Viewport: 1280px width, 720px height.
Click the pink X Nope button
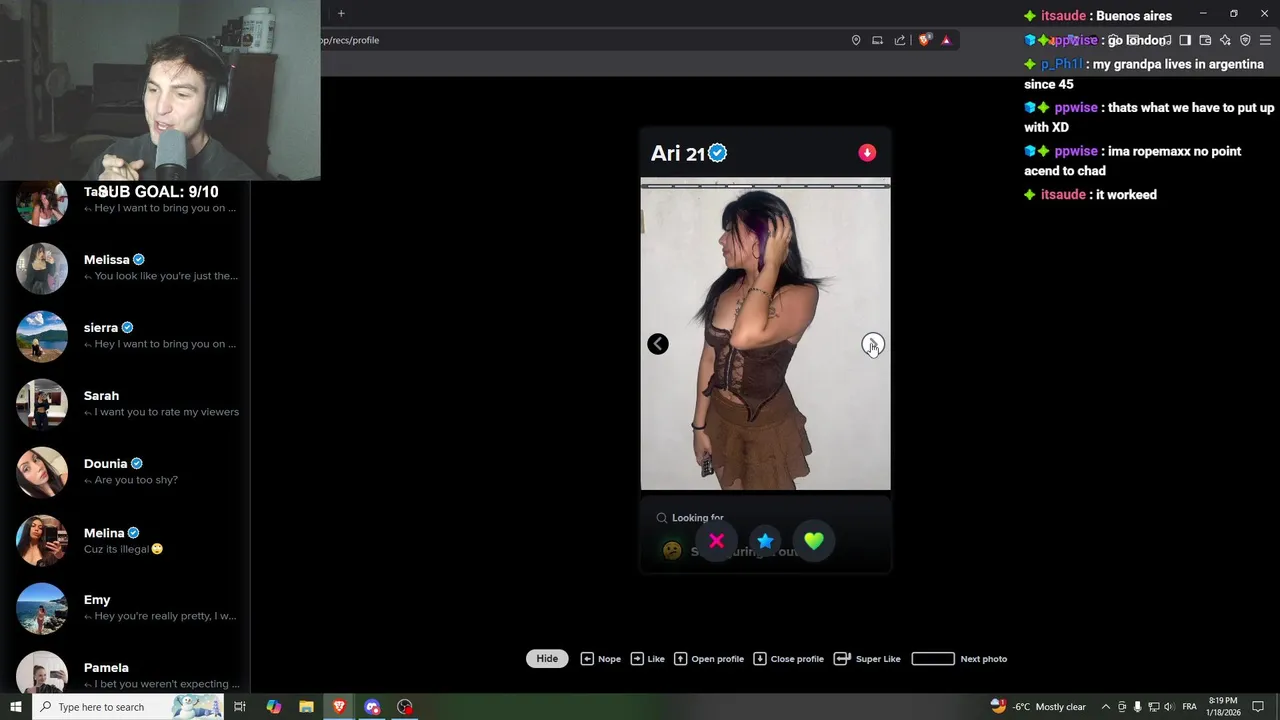coord(716,541)
